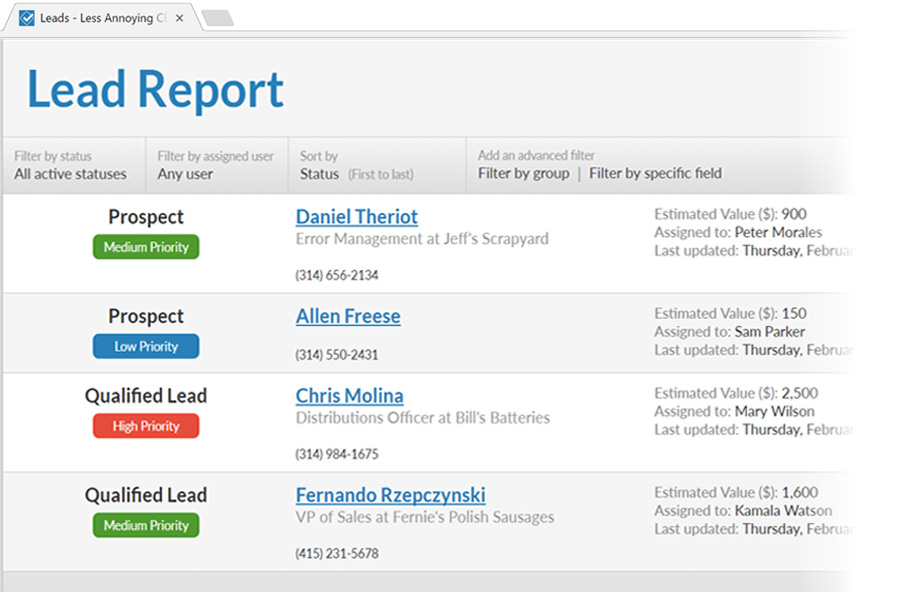
Task: Open the Allen Freese lead
Action: [x=348, y=317]
